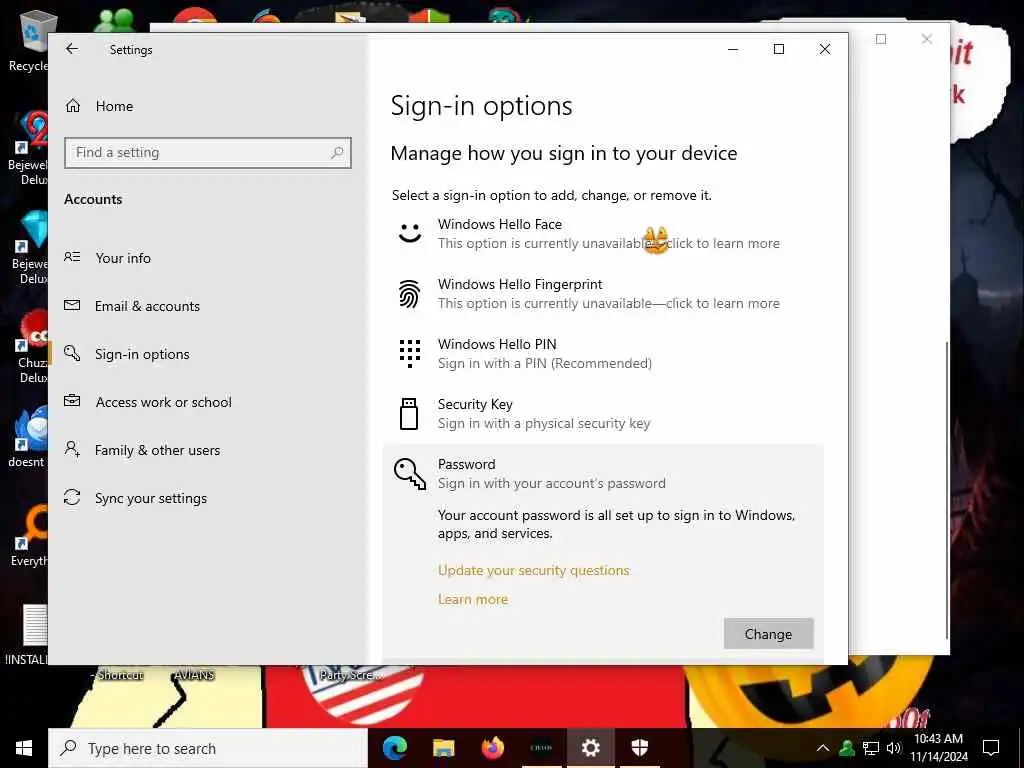Launch Firefox from taskbar
1024x768 pixels.
(x=492, y=748)
